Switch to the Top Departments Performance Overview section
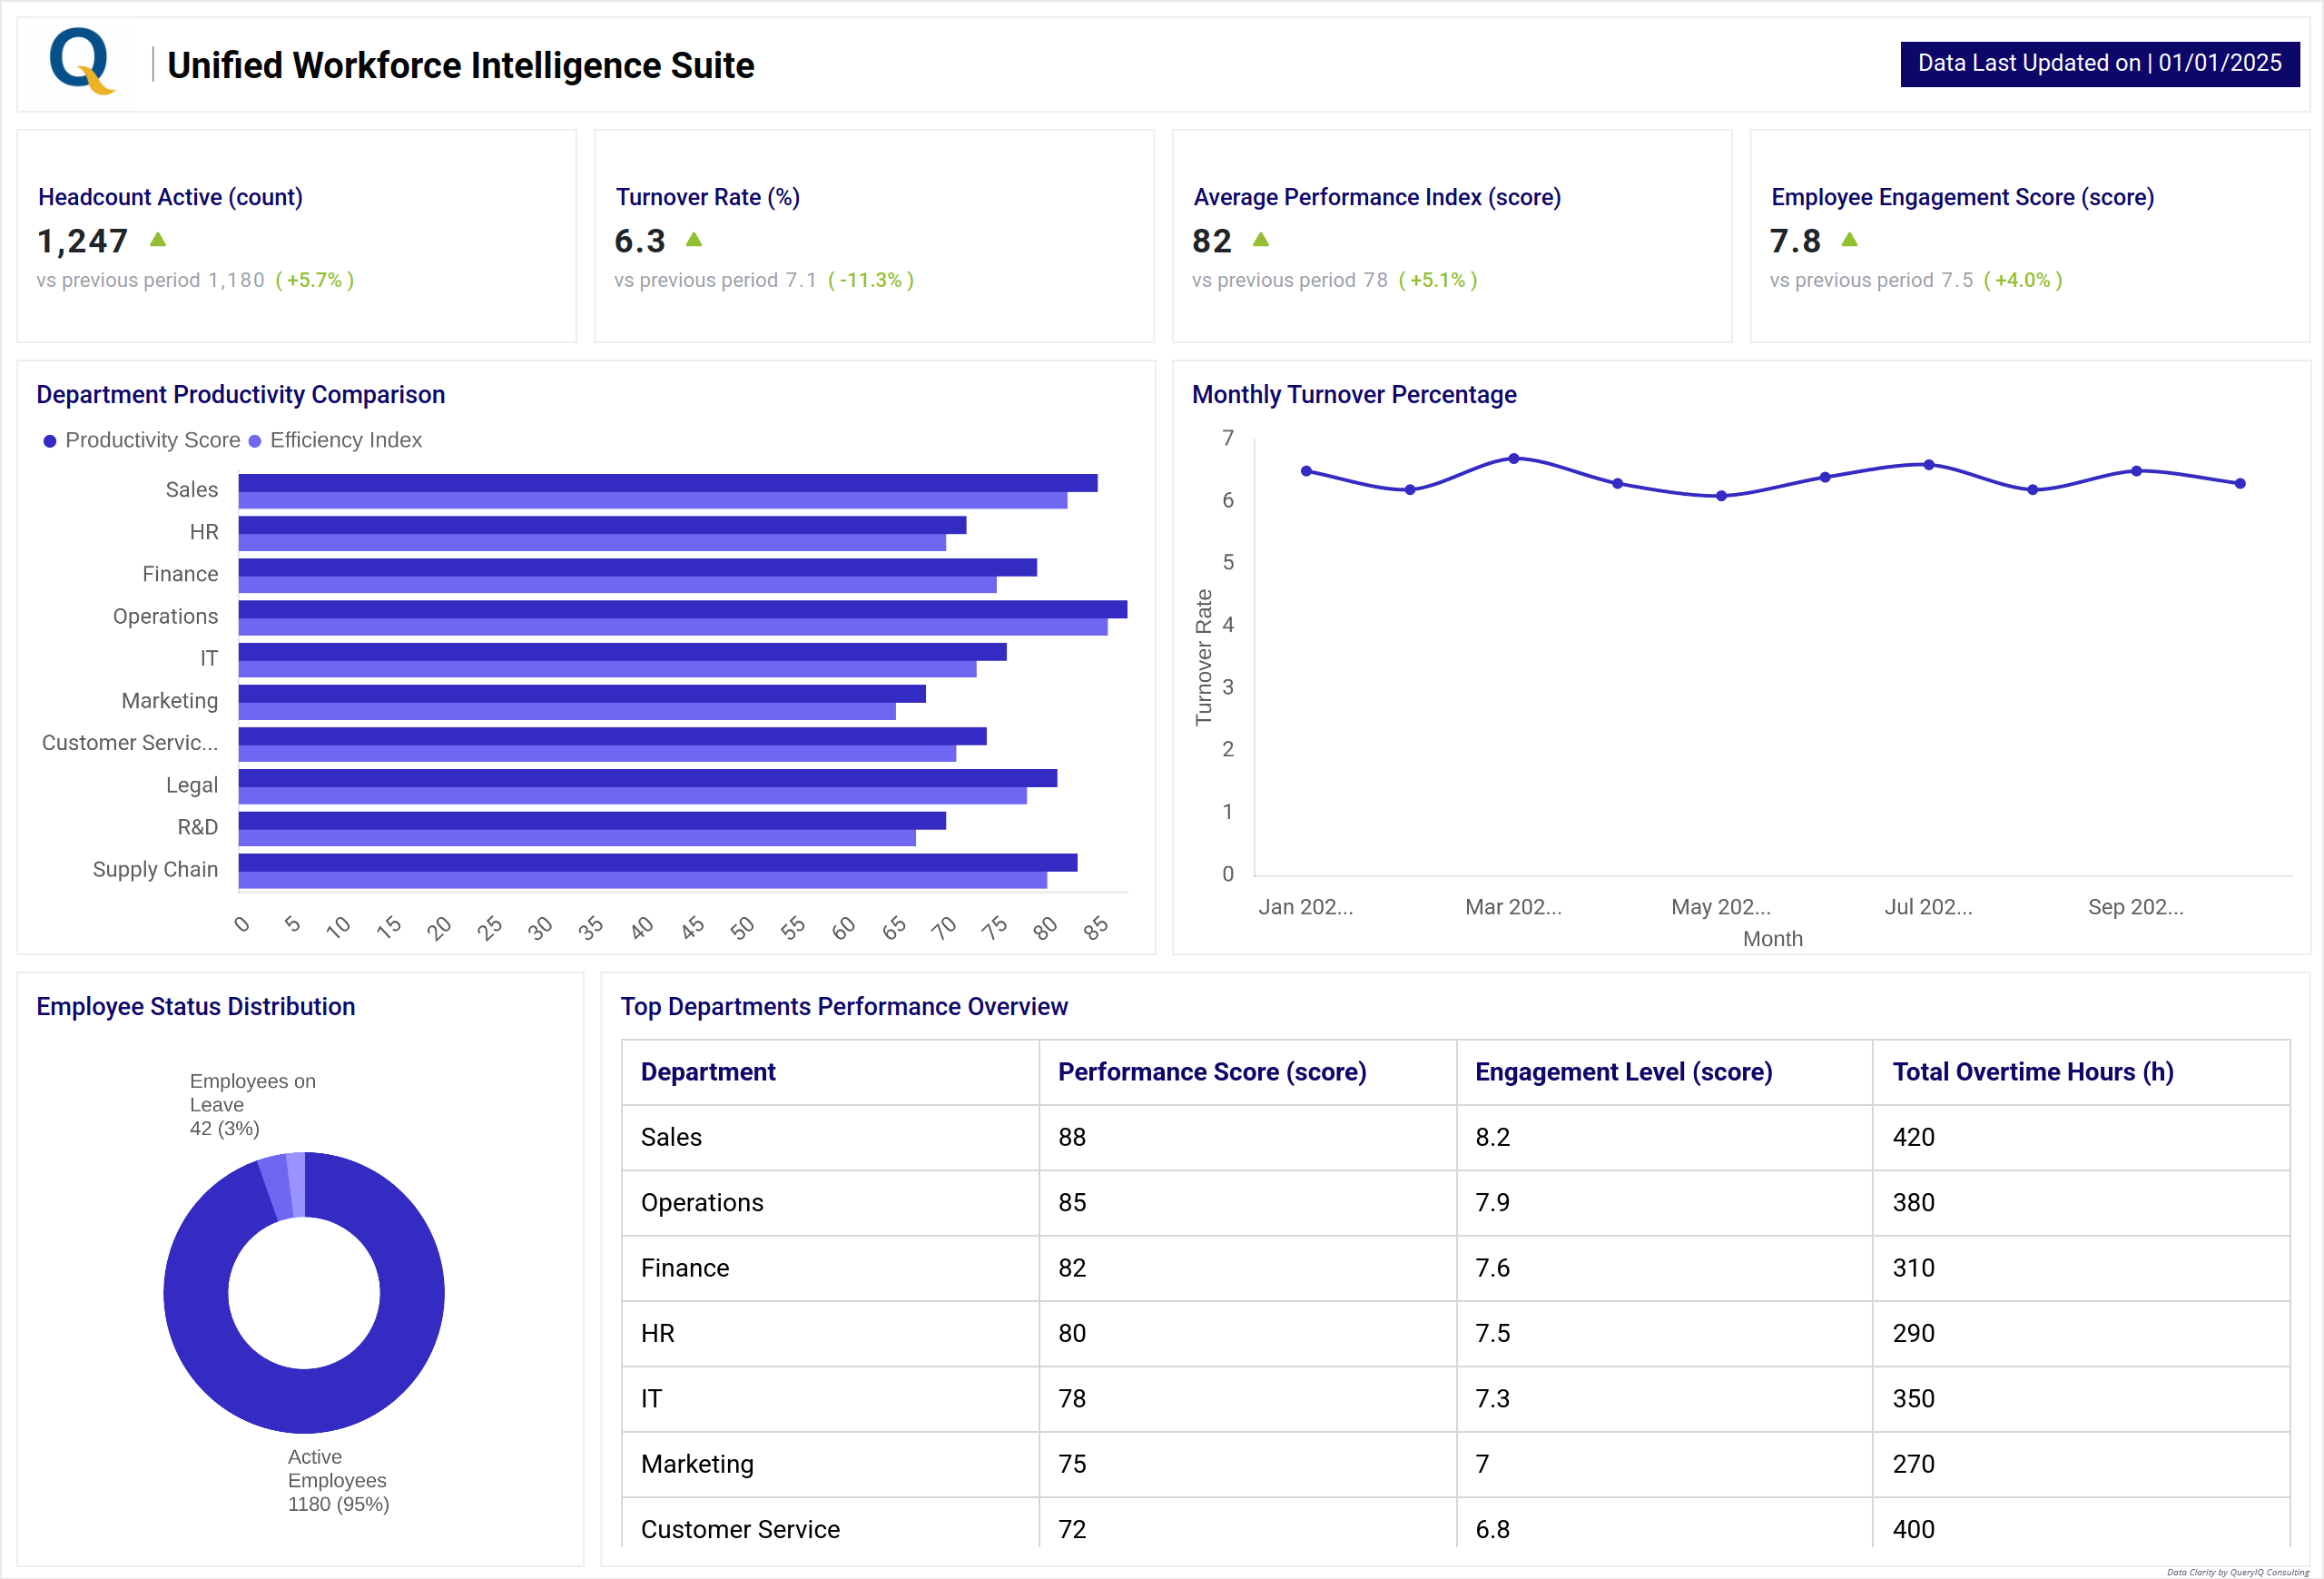The height and width of the screenshot is (1579, 2324). [844, 1006]
